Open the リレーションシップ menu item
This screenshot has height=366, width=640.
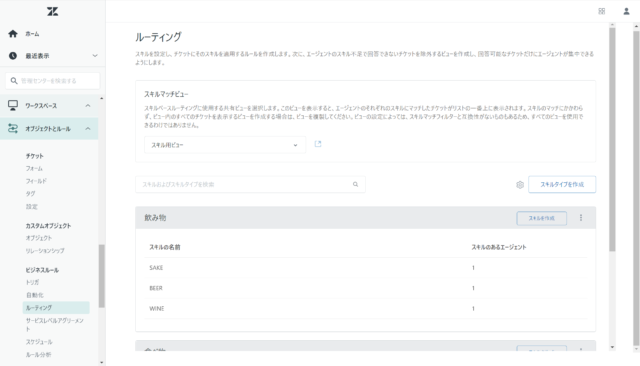tap(45, 251)
